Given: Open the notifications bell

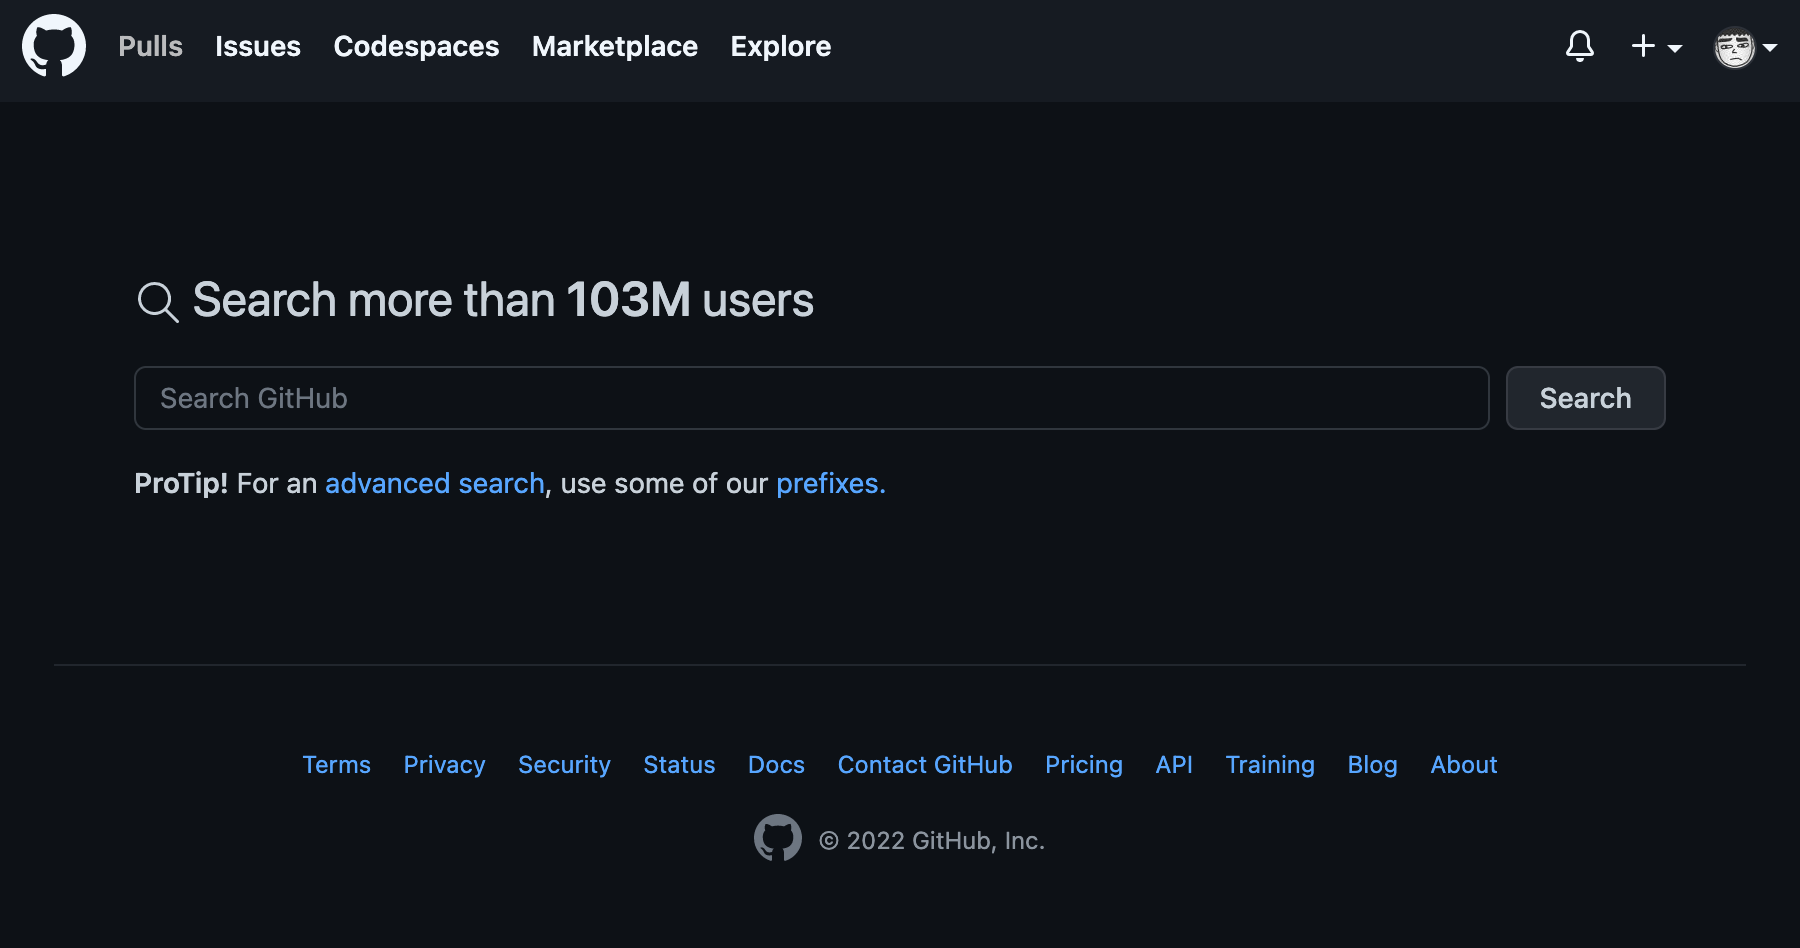Looking at the screenshot, I should (x=1580, y=46).
